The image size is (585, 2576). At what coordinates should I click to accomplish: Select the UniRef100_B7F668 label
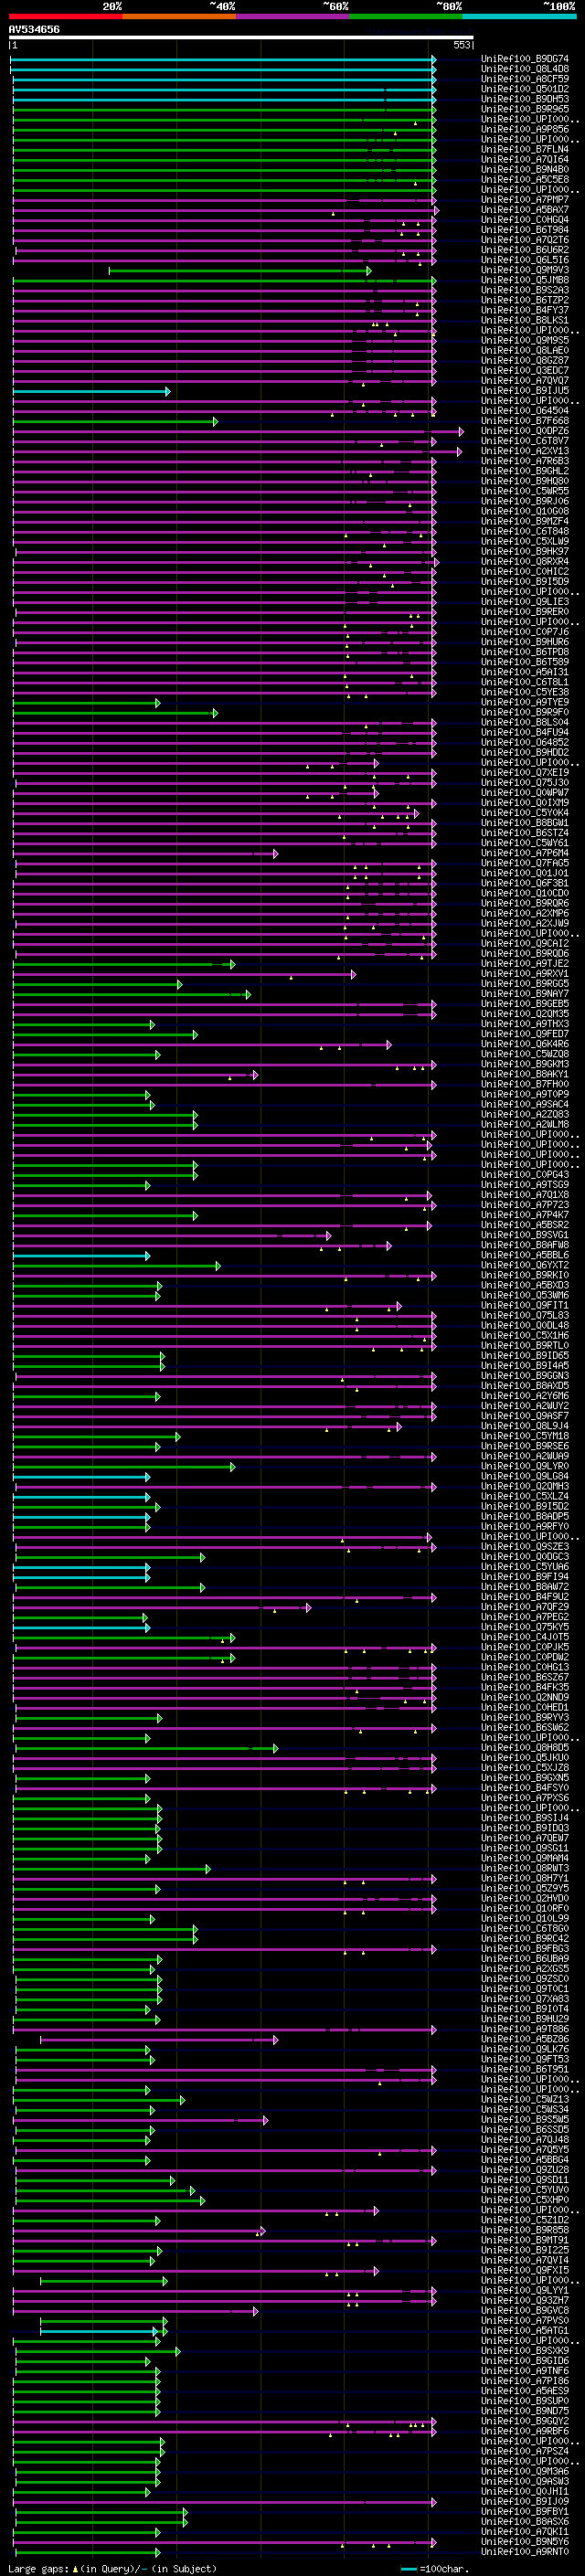pos(525,421)
